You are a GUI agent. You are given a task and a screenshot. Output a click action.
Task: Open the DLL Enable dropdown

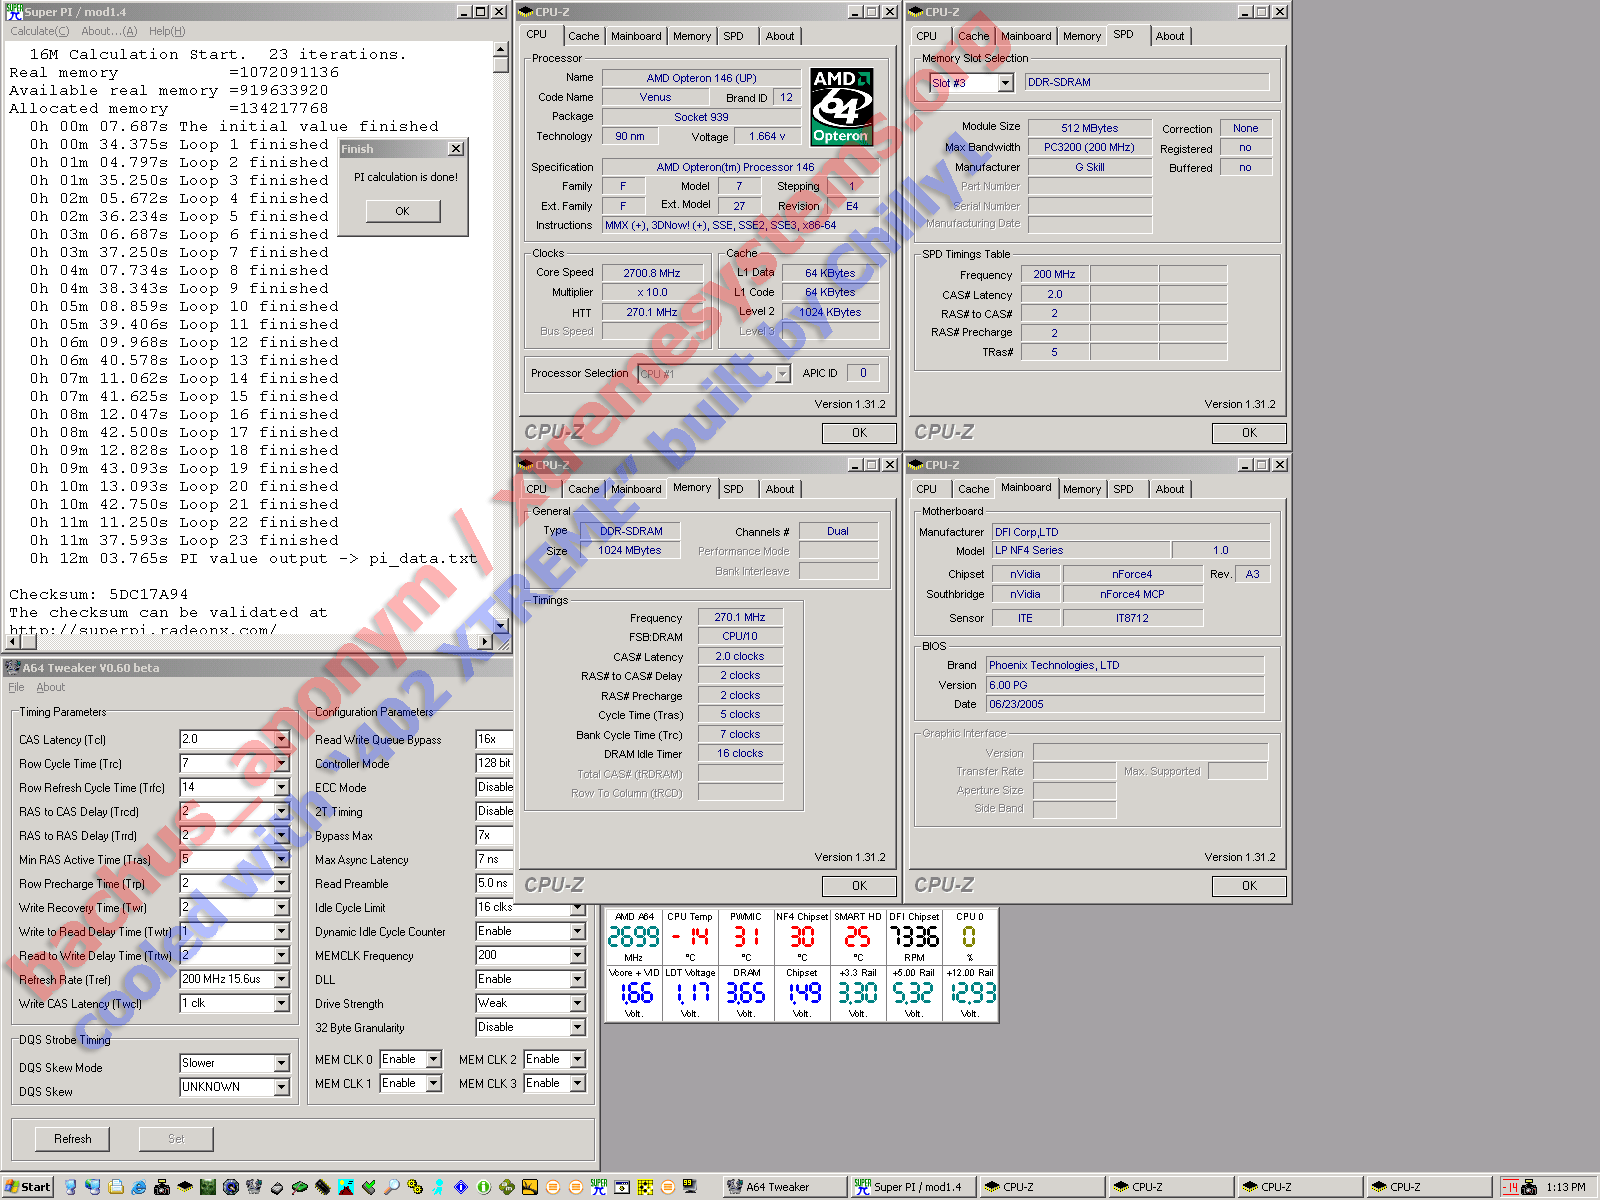pos(578,979)
